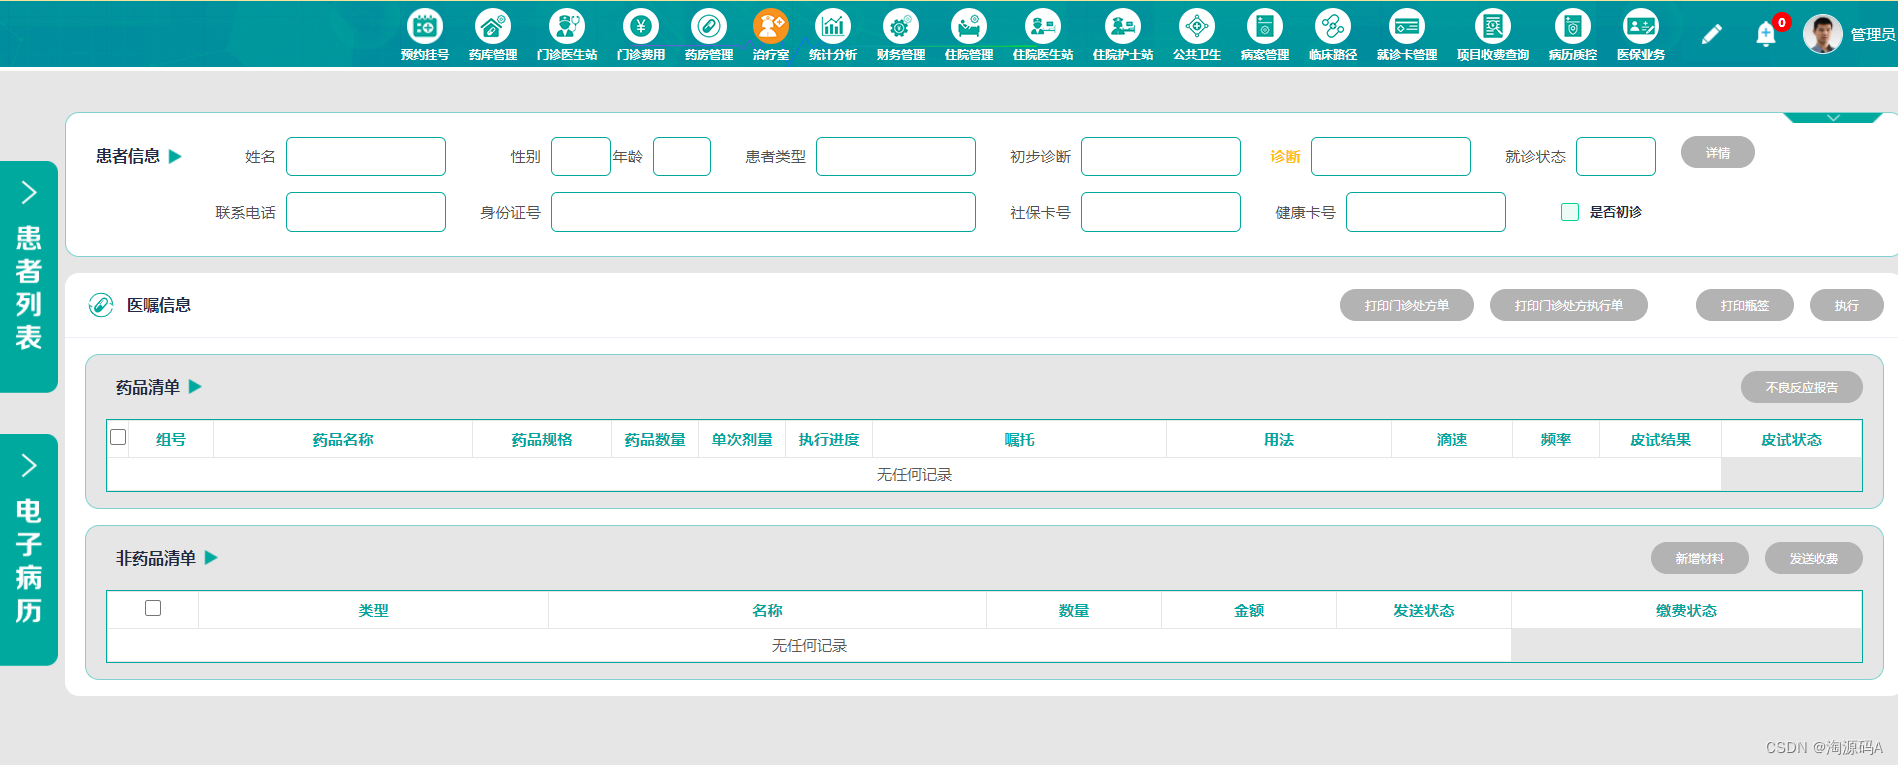
Task: Click the 用法 column header
Action: click(1279, 439)
